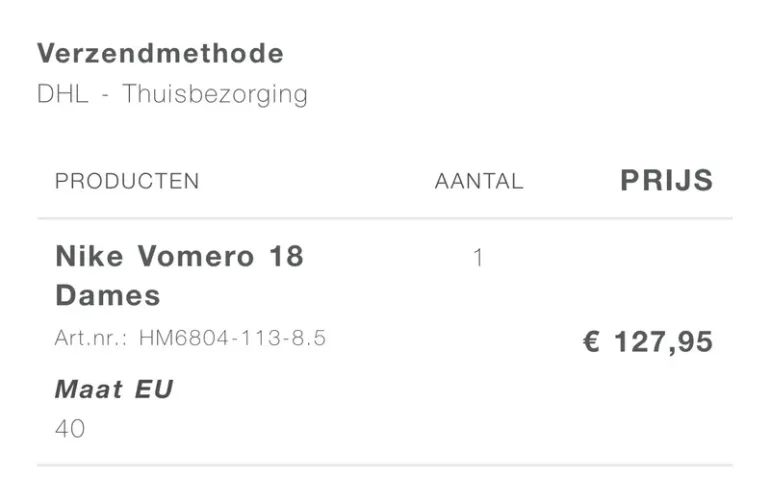Viewport: 770px width, 478px height.
Task: Click the price € 127,95
Action: (x=648, y=341)
